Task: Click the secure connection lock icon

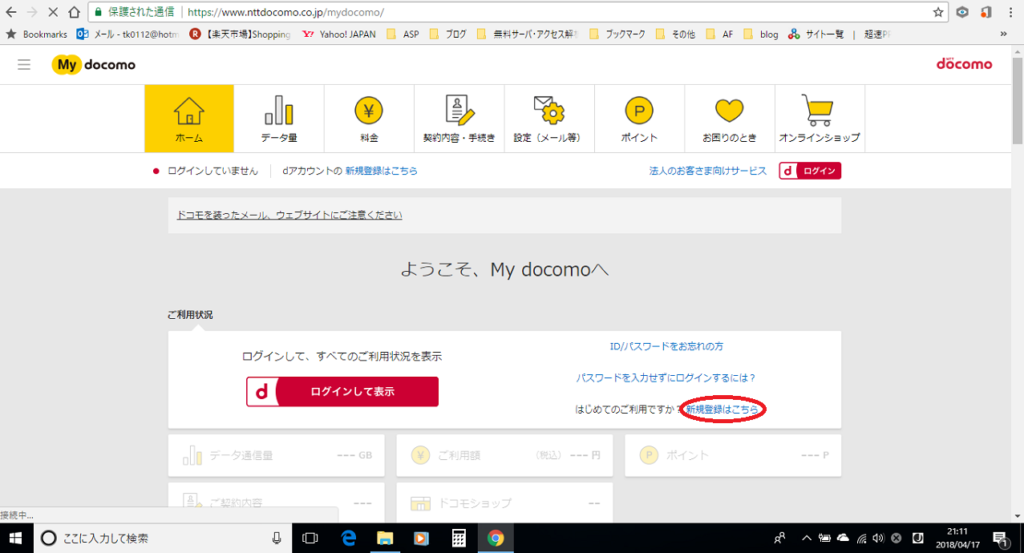Action: tap(99, 12)
